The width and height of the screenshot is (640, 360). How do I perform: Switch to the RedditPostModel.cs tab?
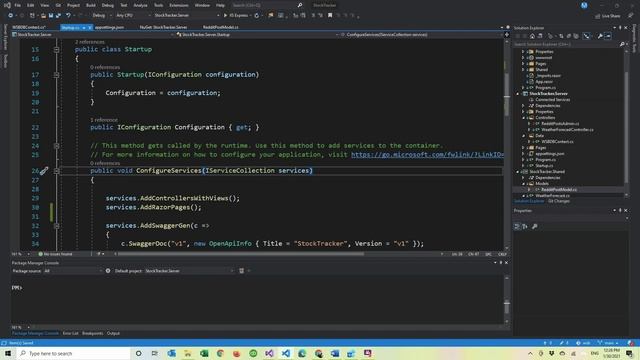pyautogui.click(x=221, y=27)
